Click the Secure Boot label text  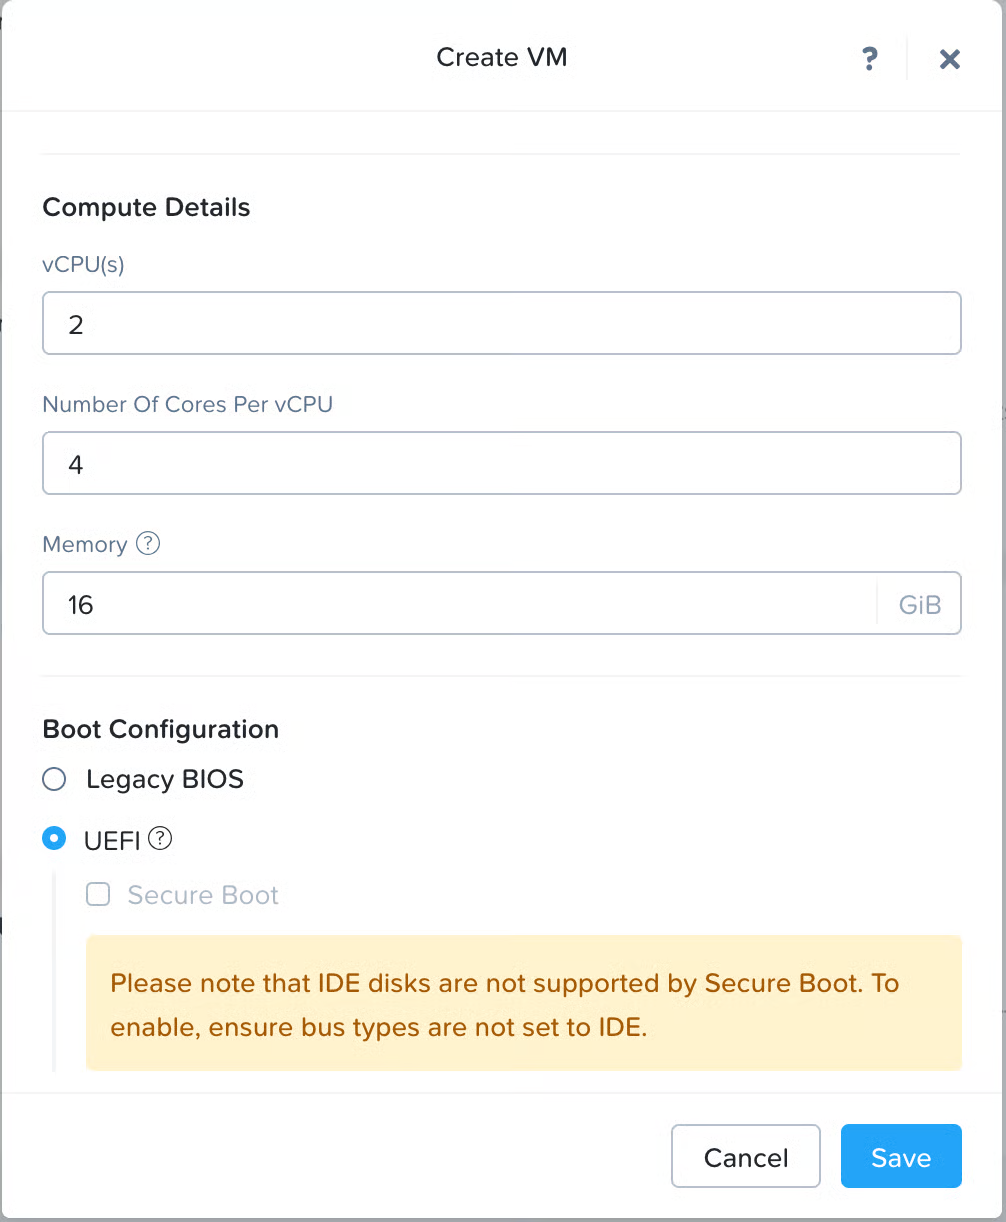click(x=203, y=895)
